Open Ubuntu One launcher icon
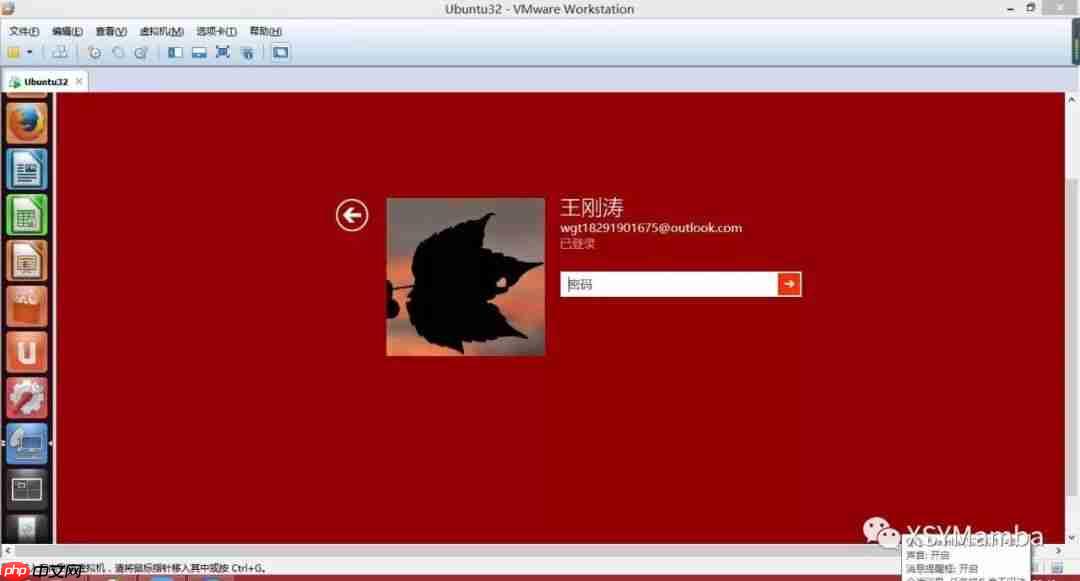The width and height of the screenshot is (1080, 581). tap(27, 352)
